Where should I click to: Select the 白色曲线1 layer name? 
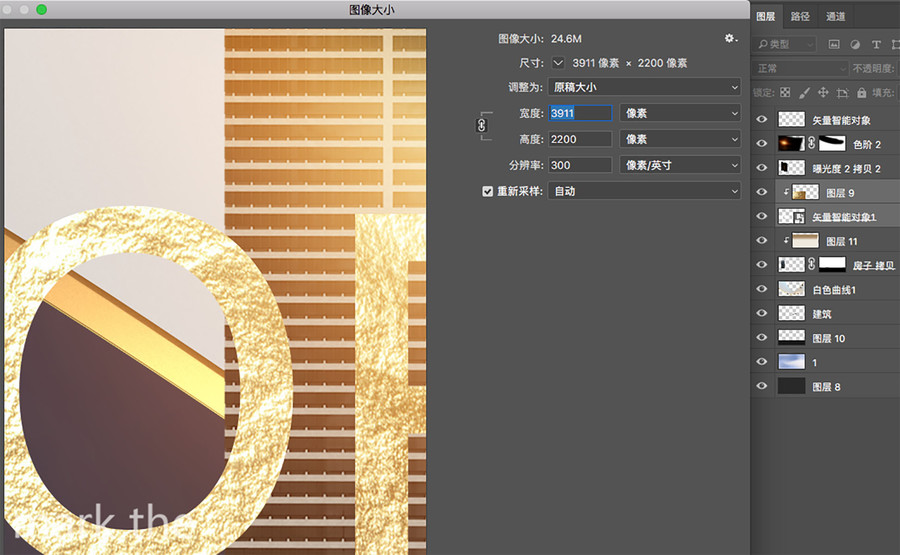pyautogui.click(x=834, y=290)
